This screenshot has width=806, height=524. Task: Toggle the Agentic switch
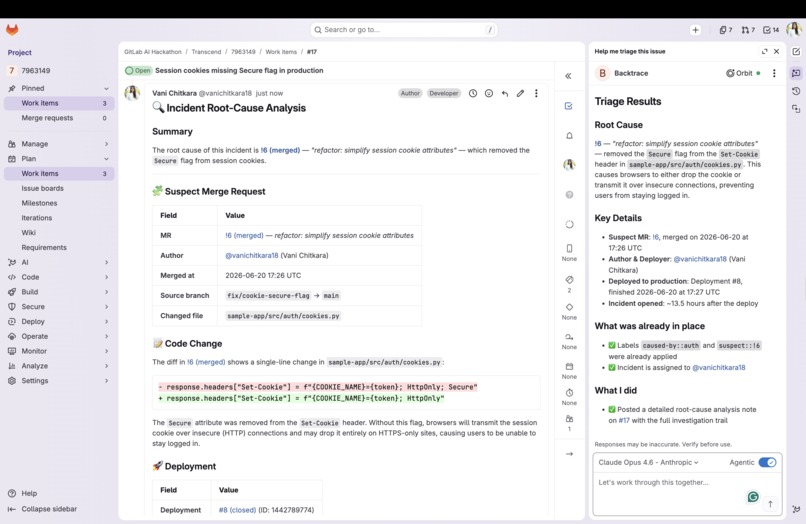(767, 462)
